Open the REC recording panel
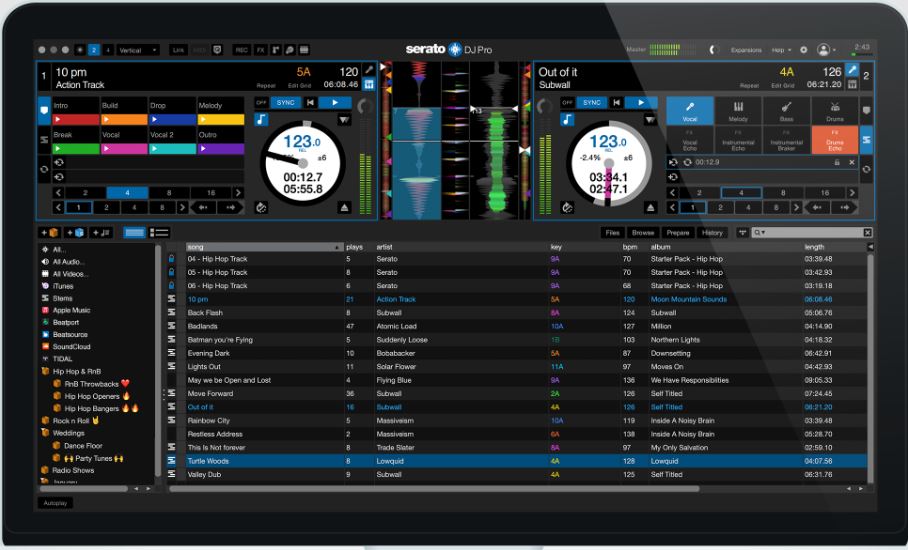The image size is (908, 550). (241, 50)
